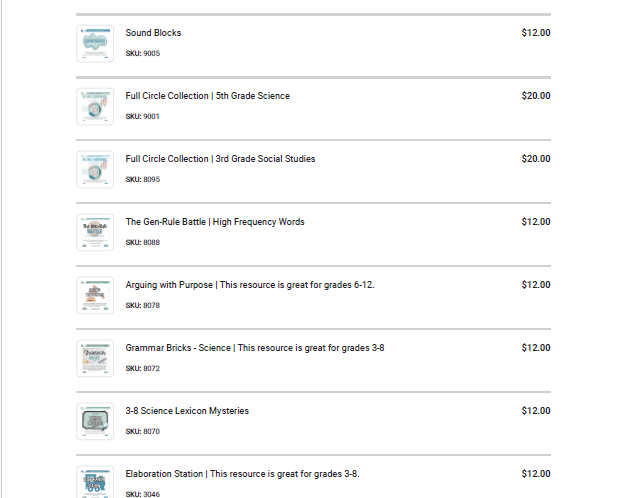Click the Grammar Bricks - Science thumbnail
This screenshot has height=498, width=623.
95,358
